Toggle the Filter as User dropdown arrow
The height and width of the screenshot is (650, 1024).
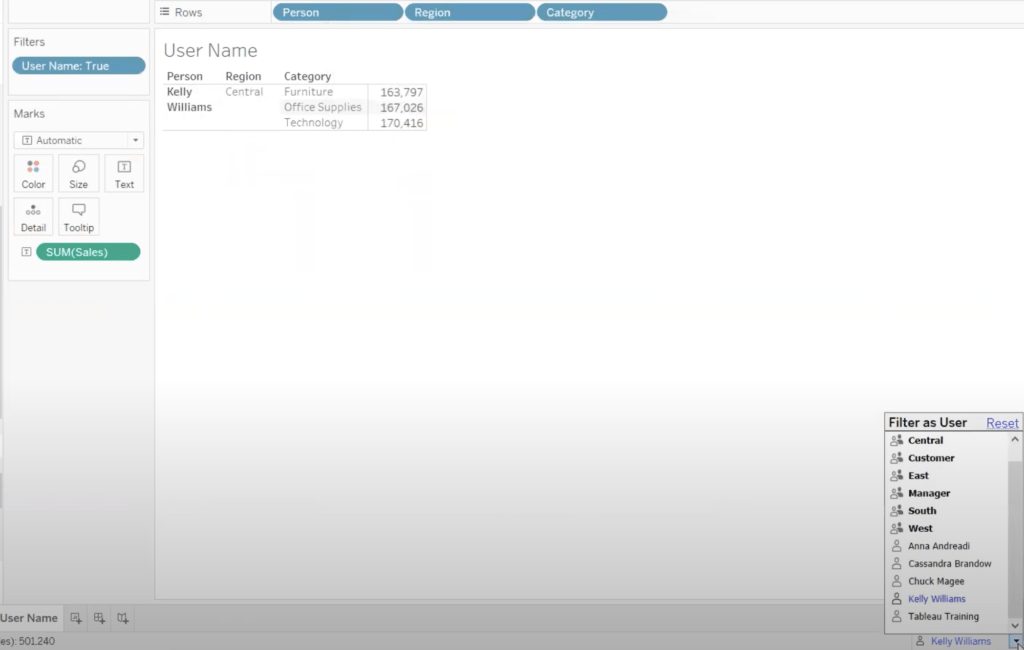[x=1015, y=642]
